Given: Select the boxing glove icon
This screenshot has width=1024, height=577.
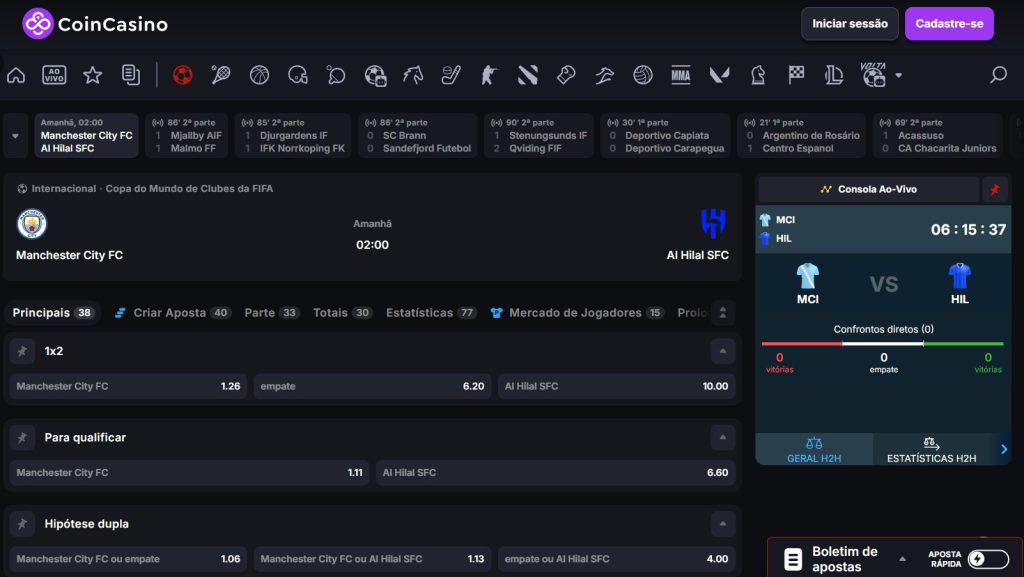Looking at the screenshot, I should 566,76.
